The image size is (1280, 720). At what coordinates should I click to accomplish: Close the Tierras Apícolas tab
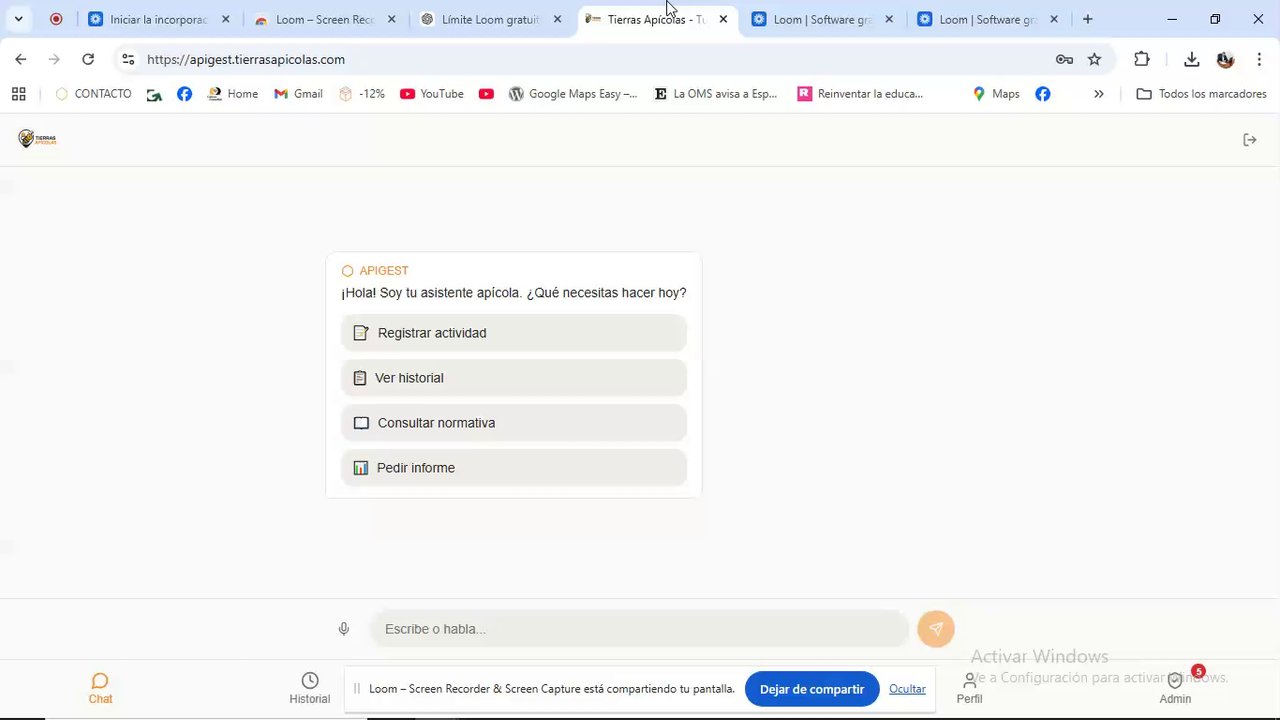[723, 19]
